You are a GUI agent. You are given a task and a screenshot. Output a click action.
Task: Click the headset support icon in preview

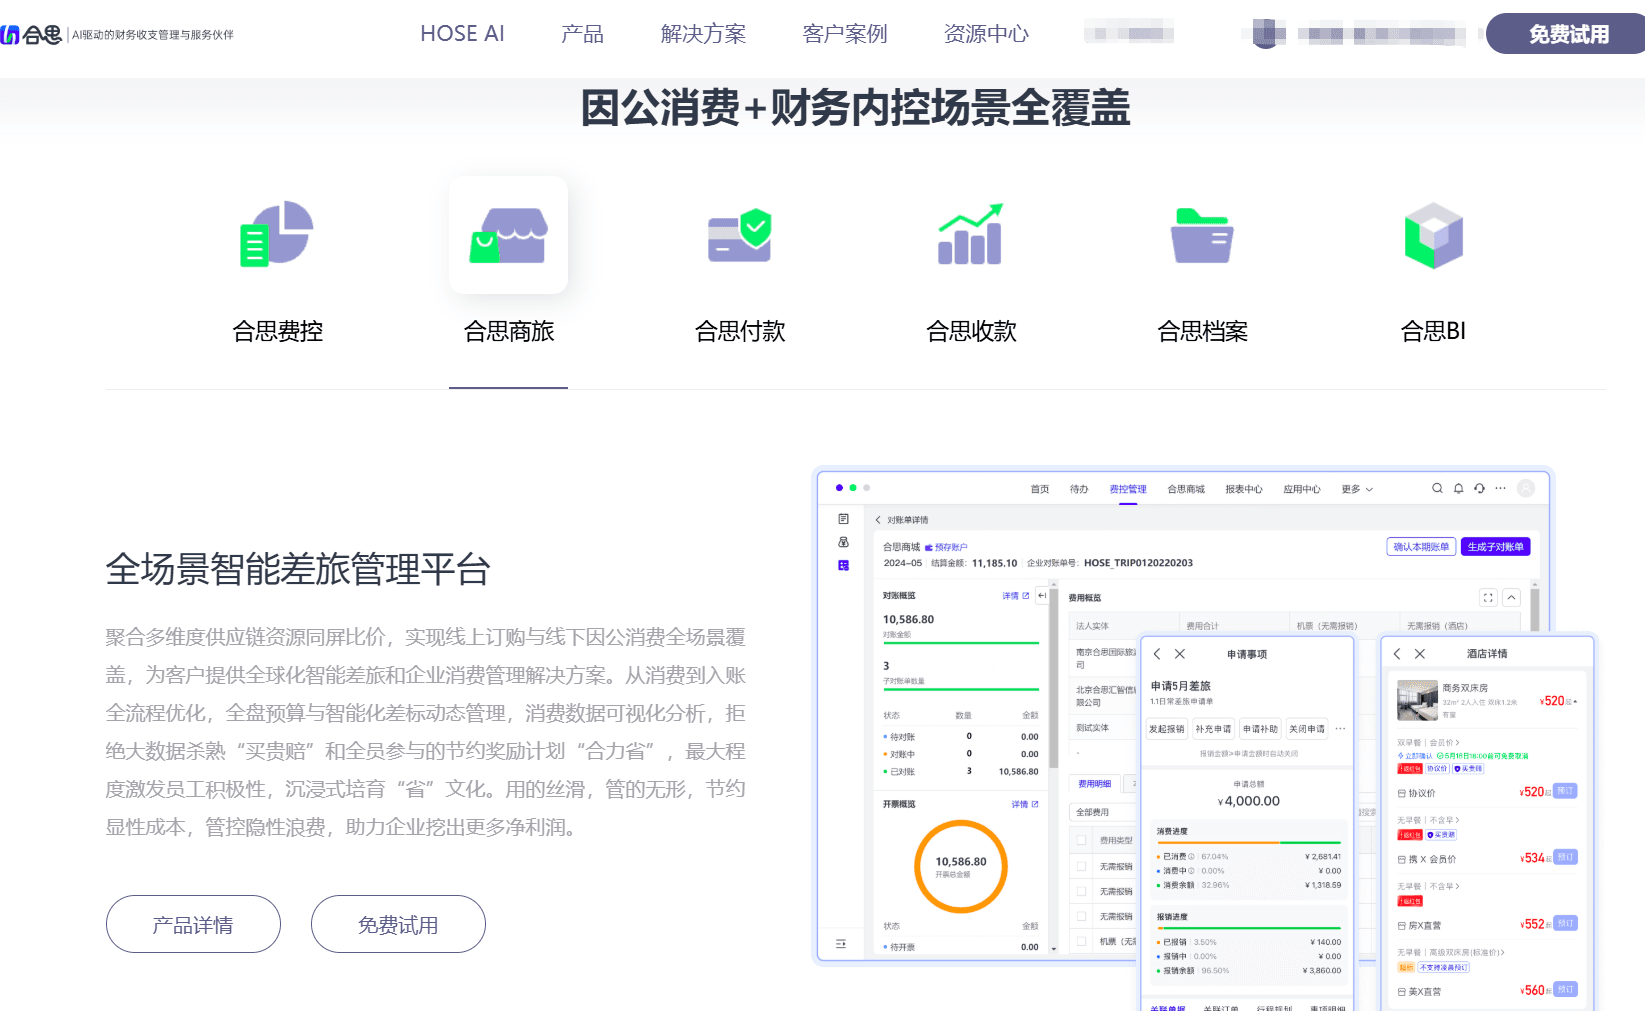[x=1479, y=488]
